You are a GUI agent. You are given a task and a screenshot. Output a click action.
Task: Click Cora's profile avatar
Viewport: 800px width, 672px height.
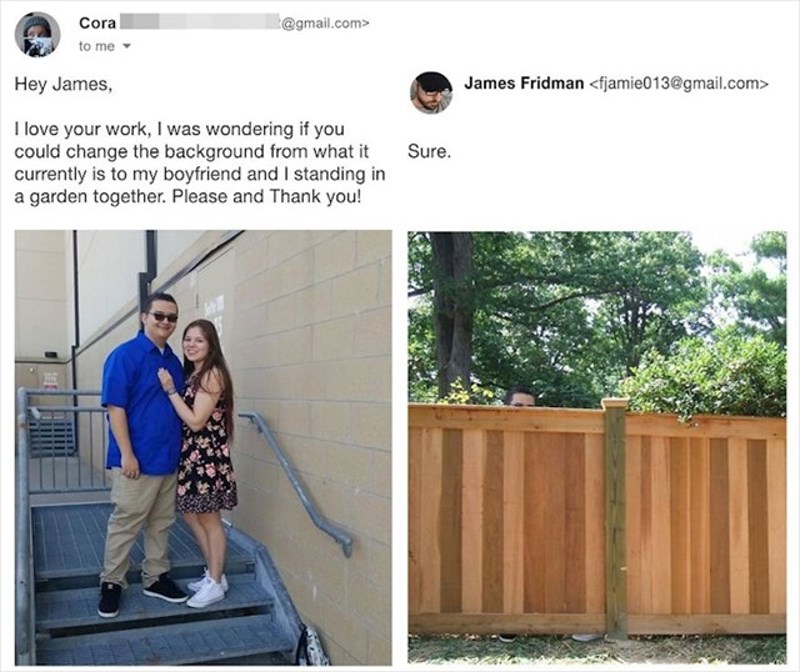37,35
